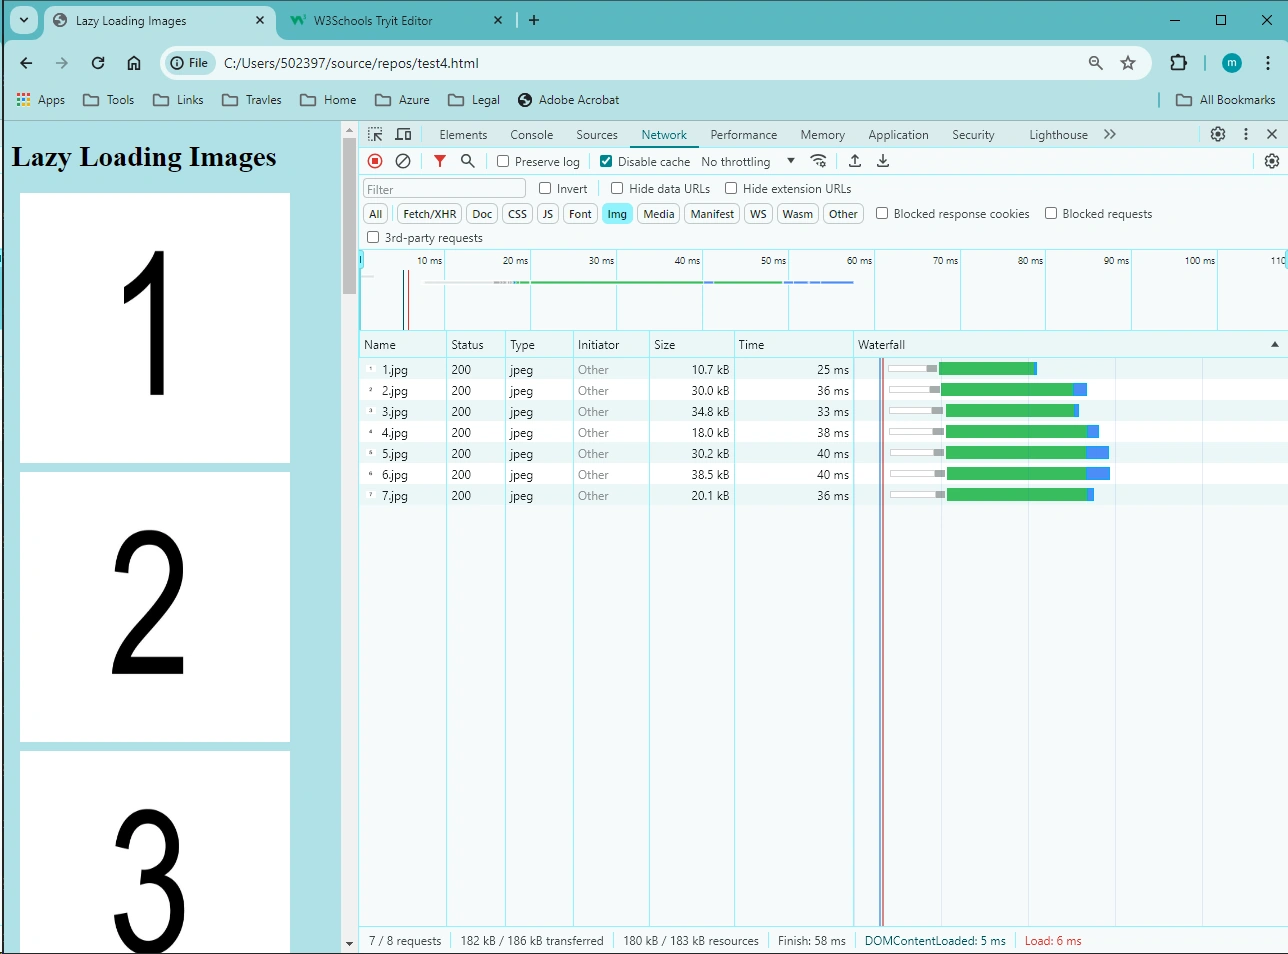The height and width of the screenshot is (954, 1288).
Task: Expand more DevTools tabs chevron
Action: [x=1110, y=134]
